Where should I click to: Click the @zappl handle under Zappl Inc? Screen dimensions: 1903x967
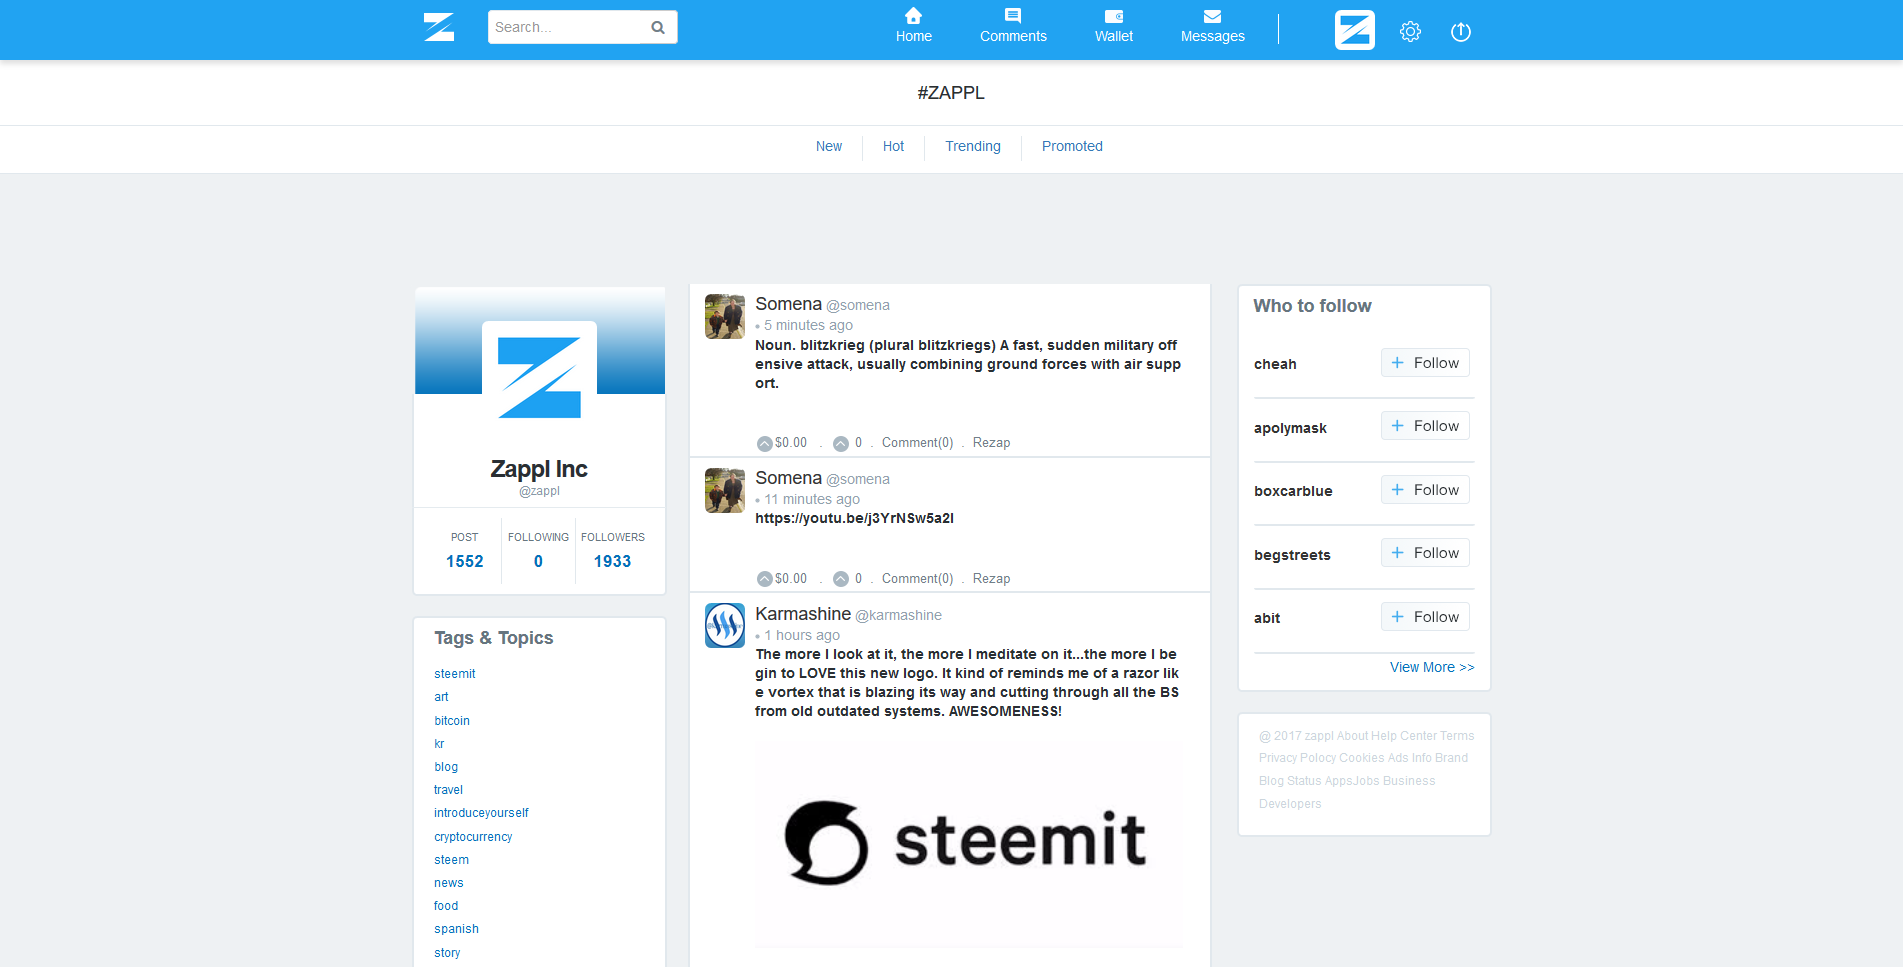pos(539,491)
